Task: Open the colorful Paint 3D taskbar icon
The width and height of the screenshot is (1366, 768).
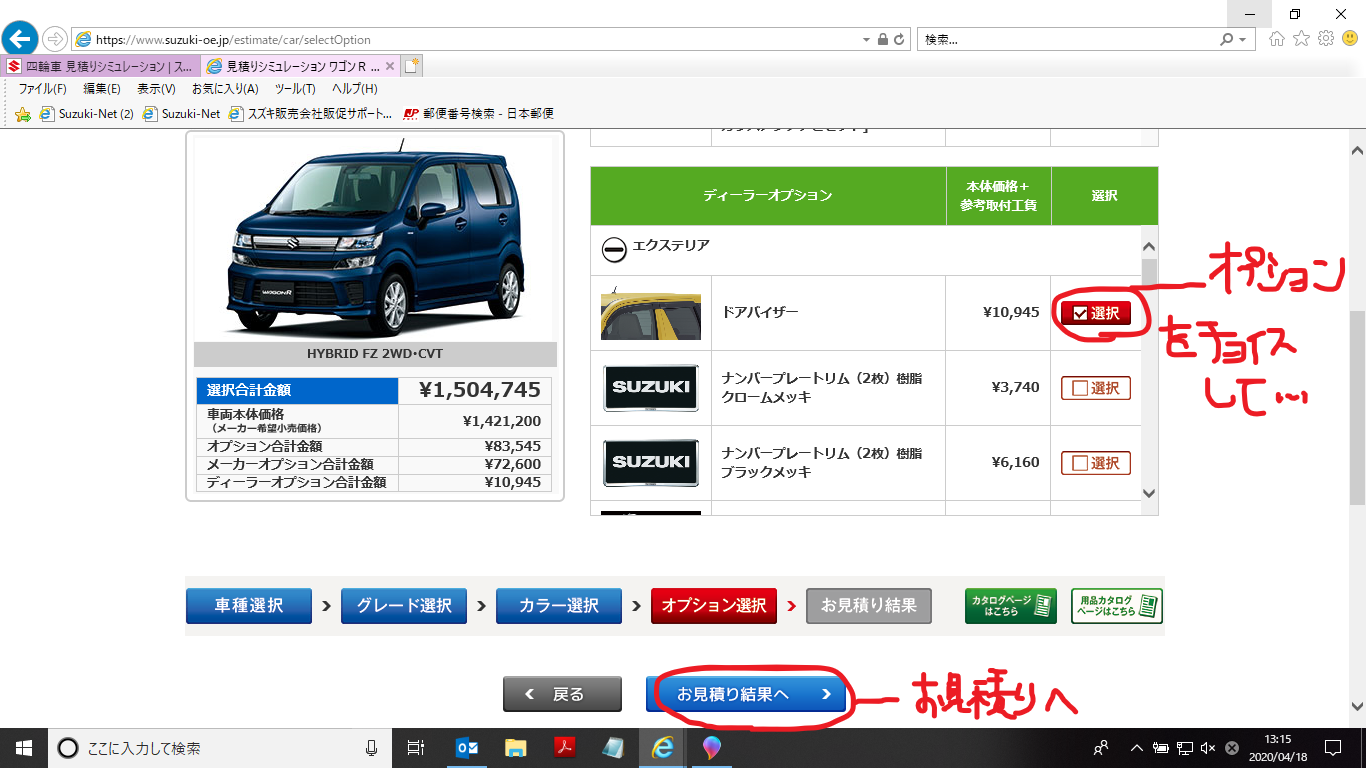Action: click(x=711, y=747)
